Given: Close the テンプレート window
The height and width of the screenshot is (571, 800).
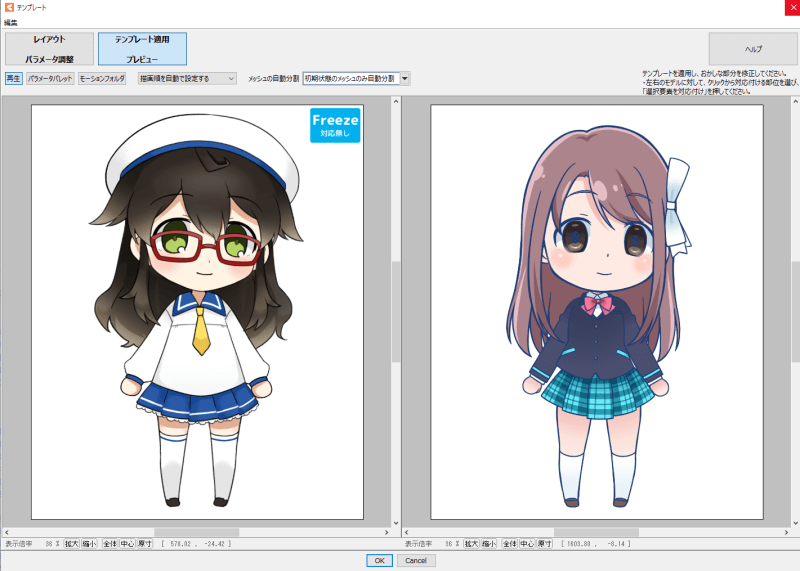Looking at the screenshot, I should [792, 7].
